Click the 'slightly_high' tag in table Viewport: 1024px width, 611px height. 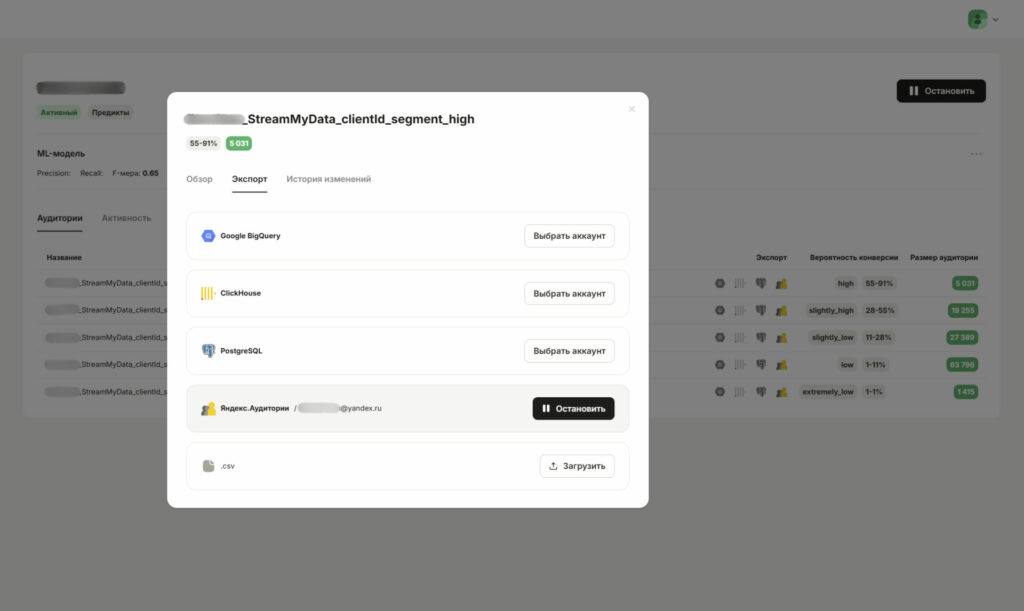point(831,310)
